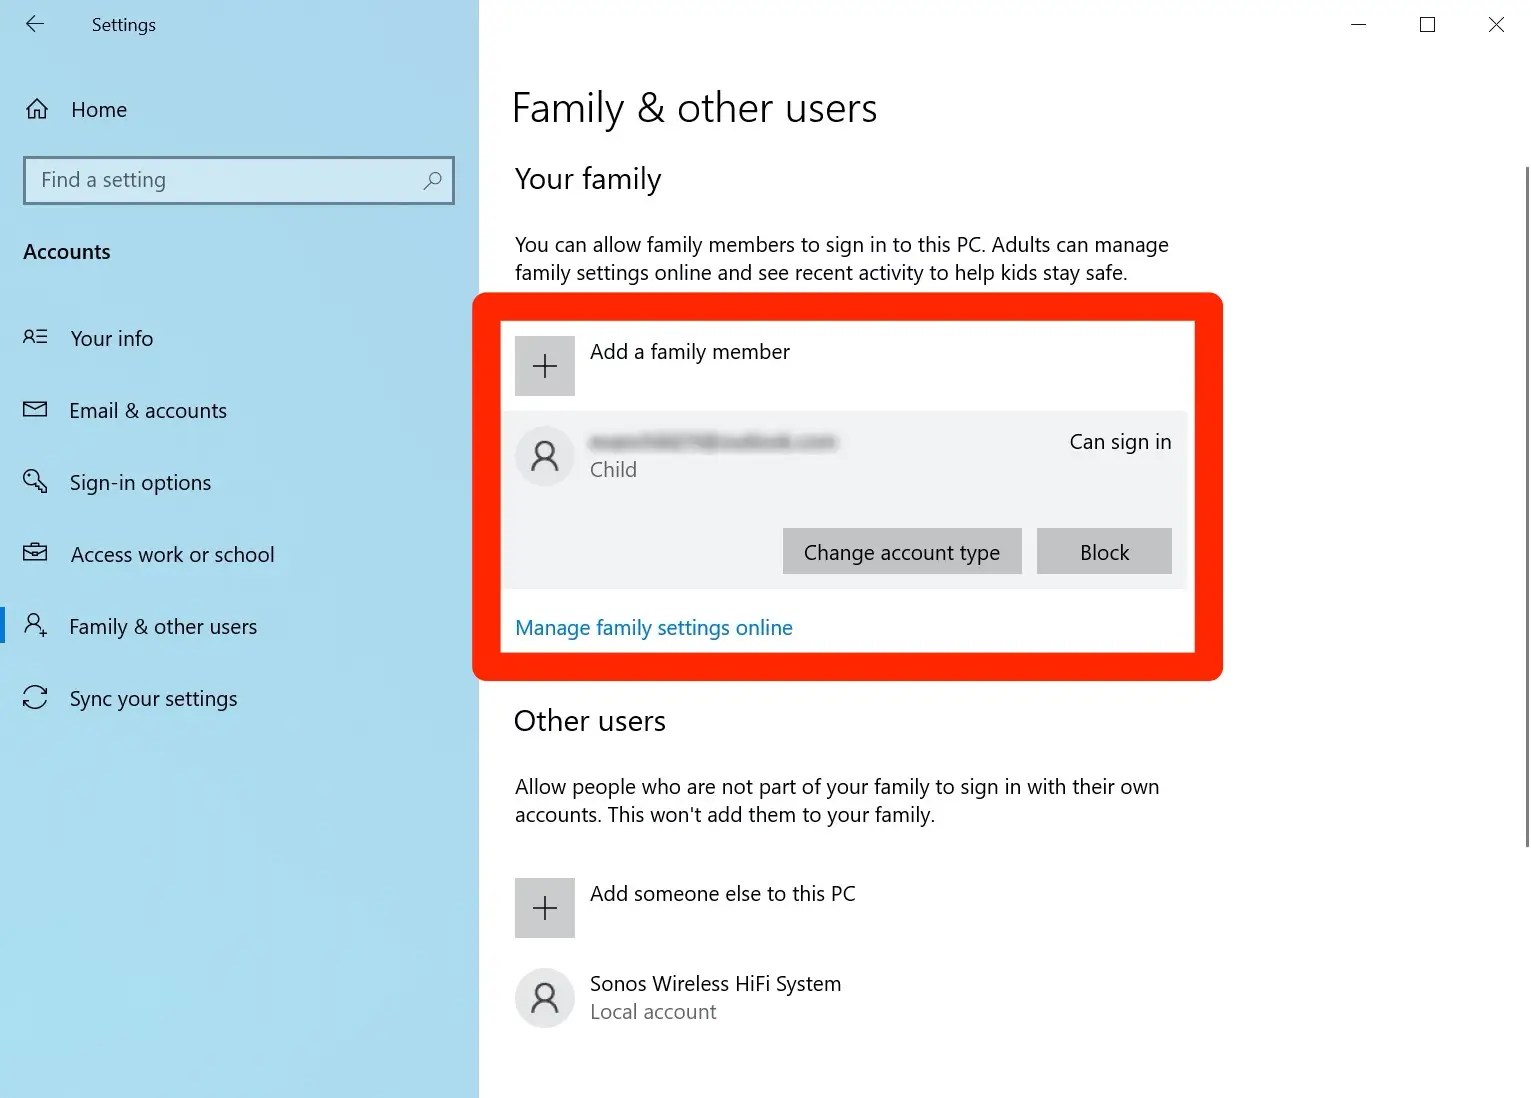Open the Your info section
The image size is (1531, 1098).
[x=112, y=338]
